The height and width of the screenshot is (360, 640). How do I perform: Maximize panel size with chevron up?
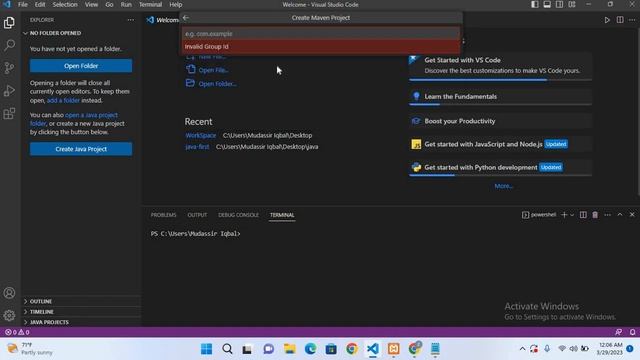[620, 215]
